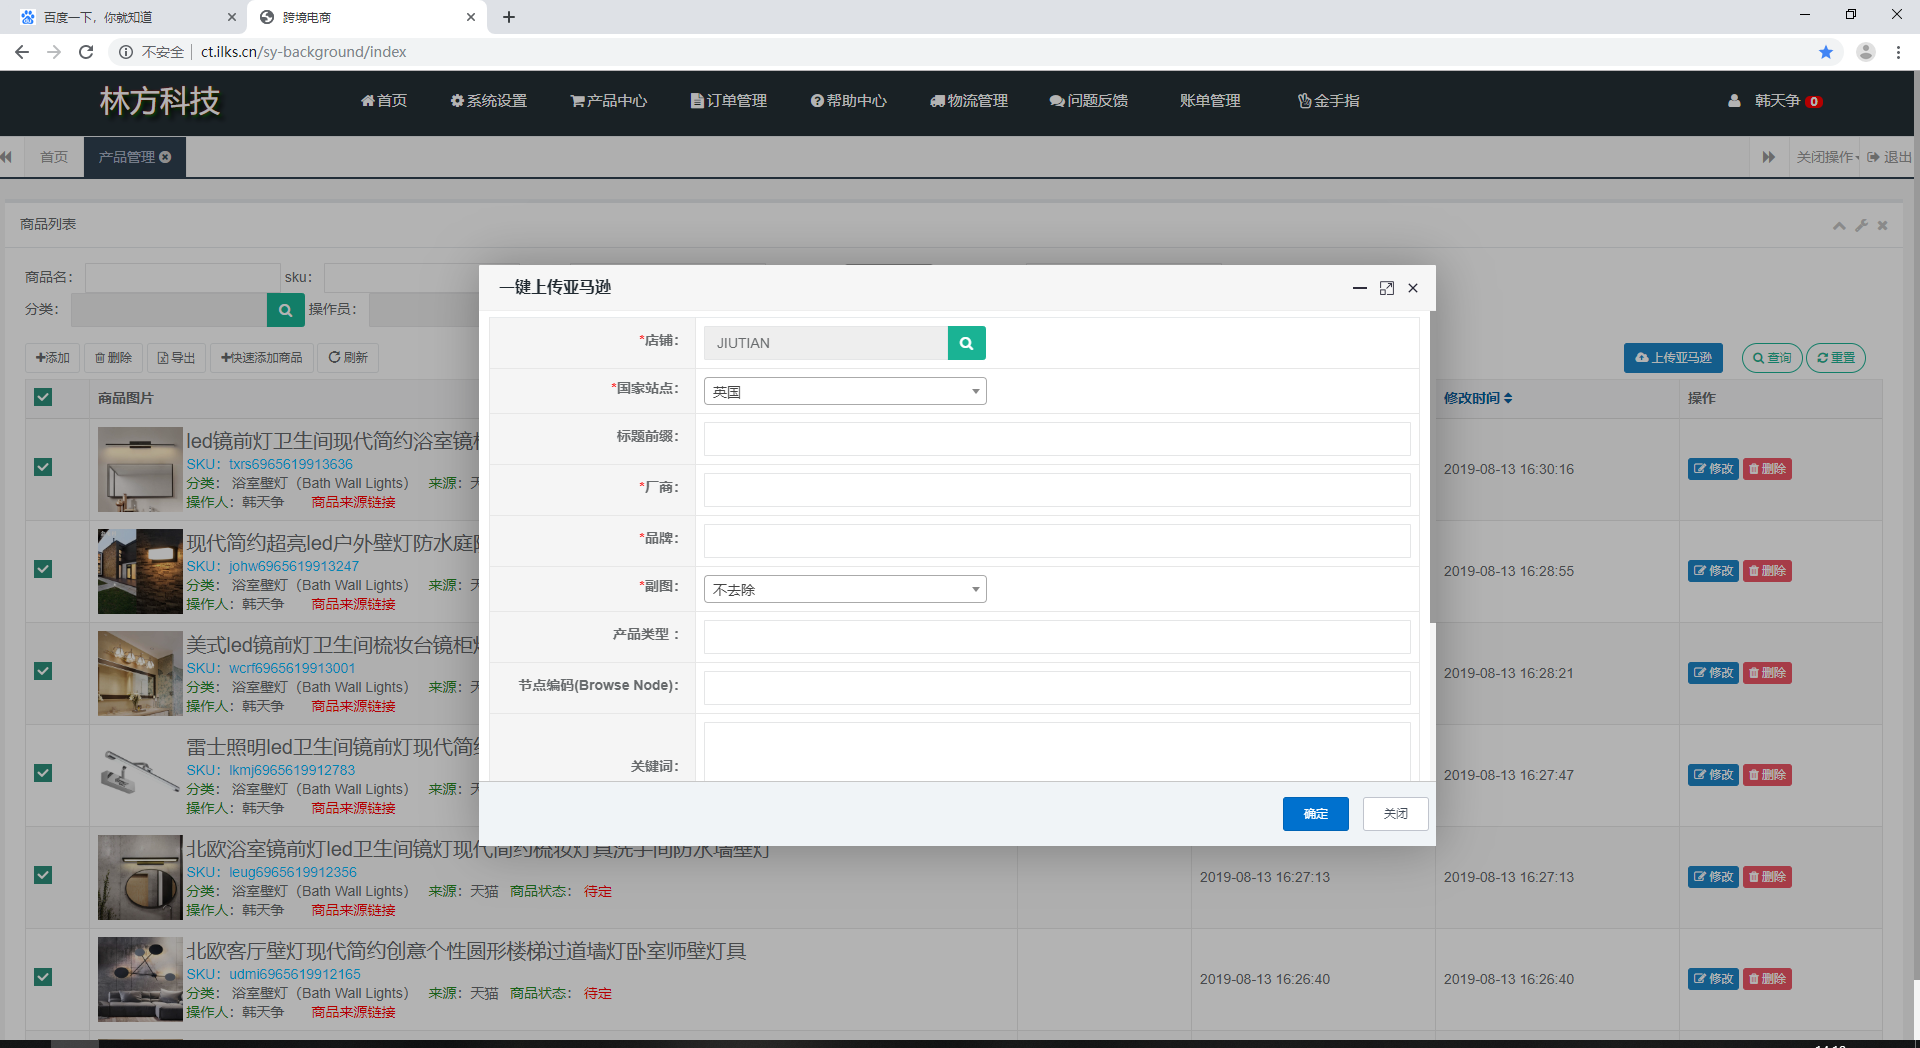Click the green category search icon
This screenshot has height=1048, width=1920.
click(x=286, y=310)
